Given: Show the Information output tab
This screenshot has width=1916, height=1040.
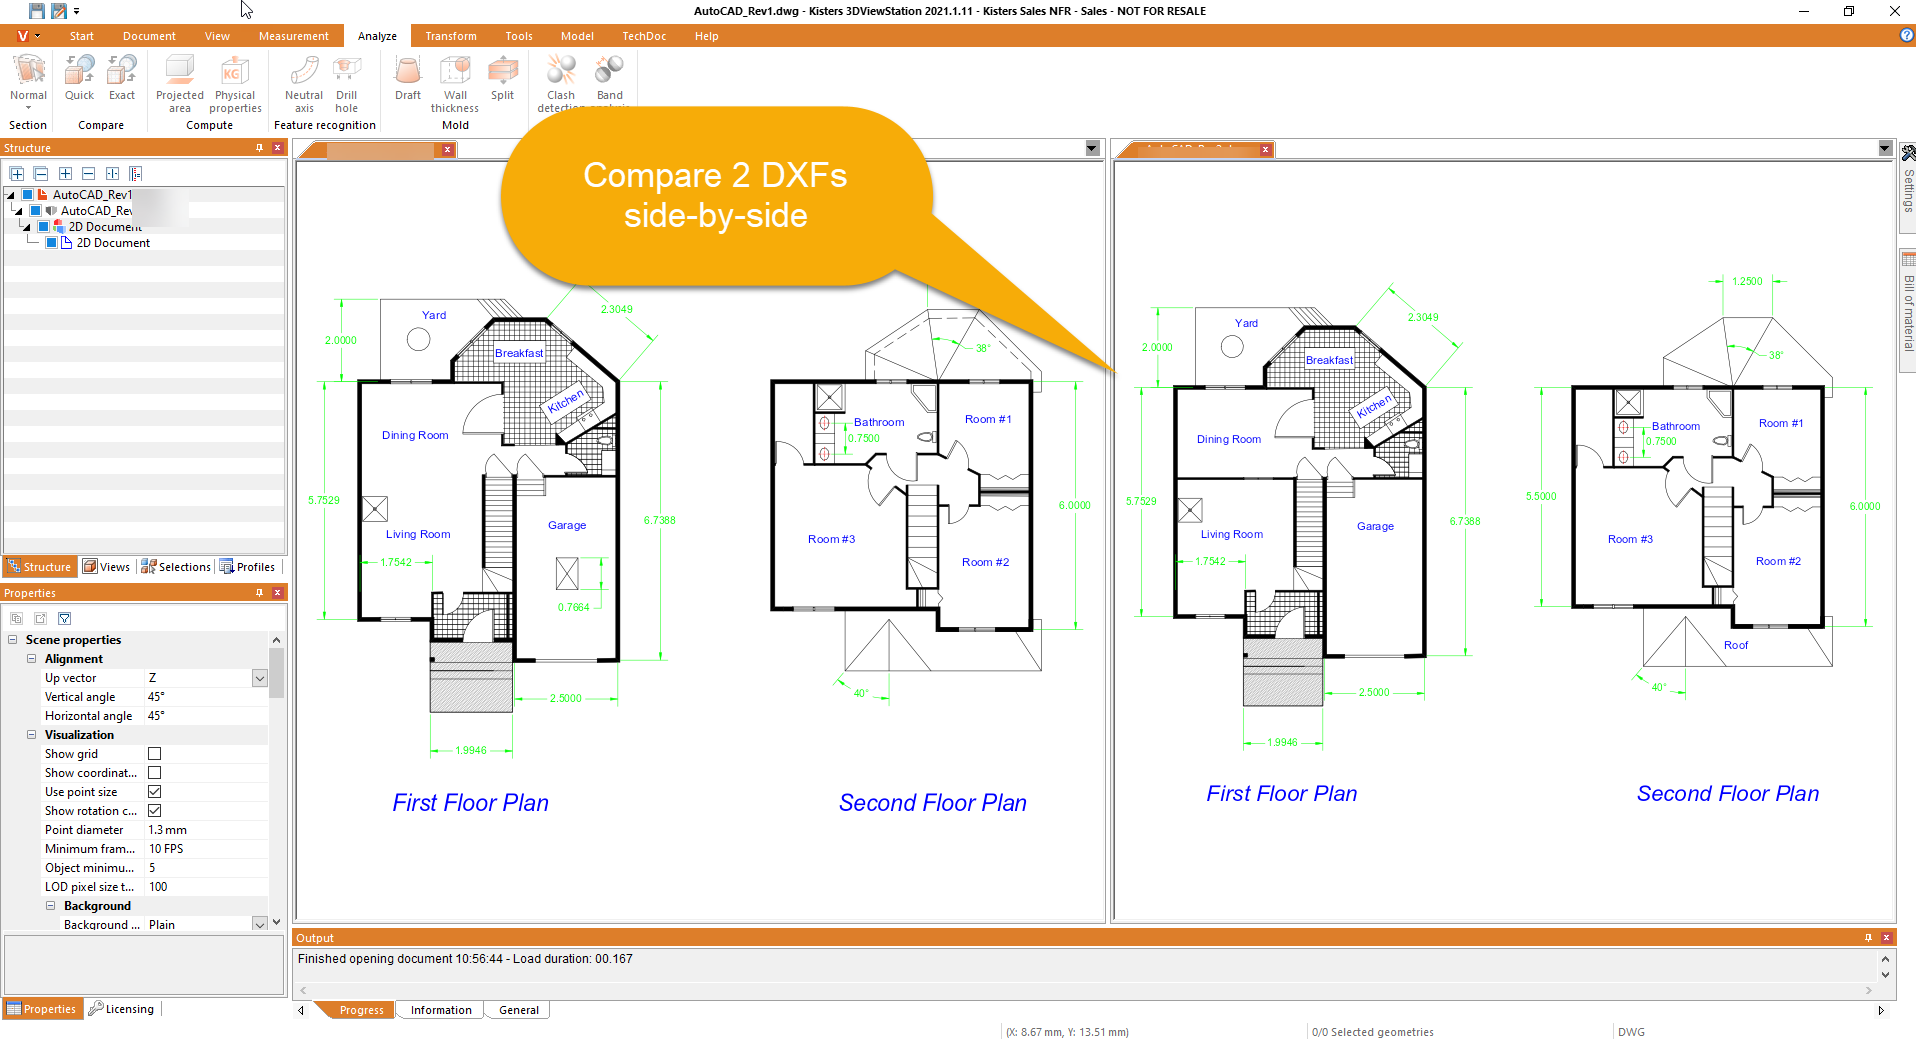Looking at the screenshot, I should [441, 1010].
